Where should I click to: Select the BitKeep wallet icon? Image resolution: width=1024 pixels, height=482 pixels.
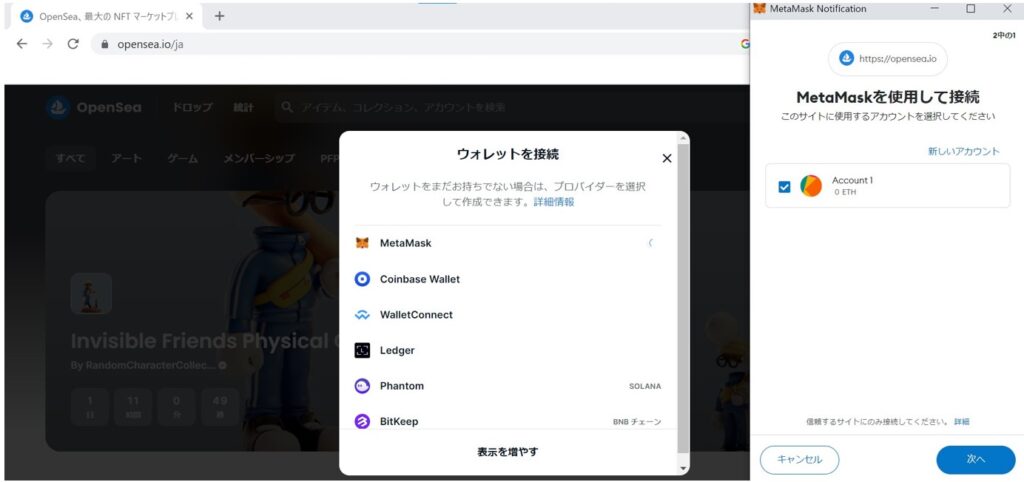tap(362, 421)
